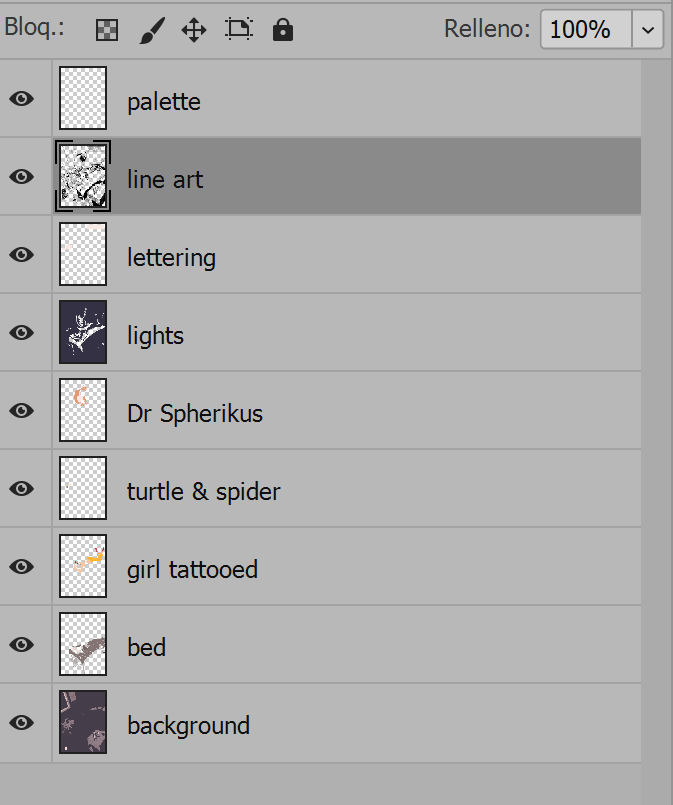
Task: Click the Relleno 100% input field
Action: (585, 30)
